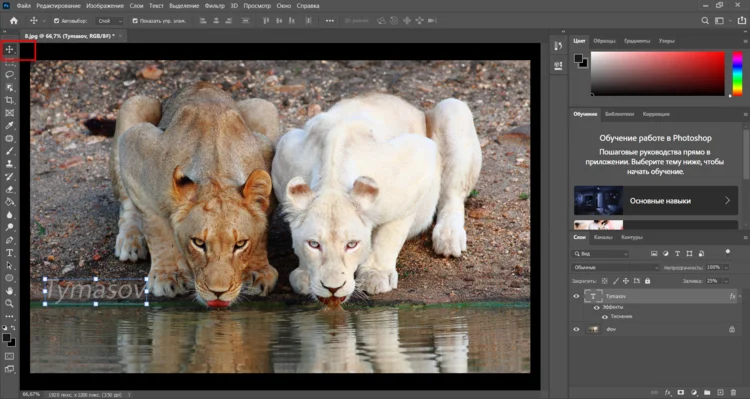Expand the Основные навыки chevron
Screen dimensions: 750x399
pyautogui.click(x=728, y=200)
